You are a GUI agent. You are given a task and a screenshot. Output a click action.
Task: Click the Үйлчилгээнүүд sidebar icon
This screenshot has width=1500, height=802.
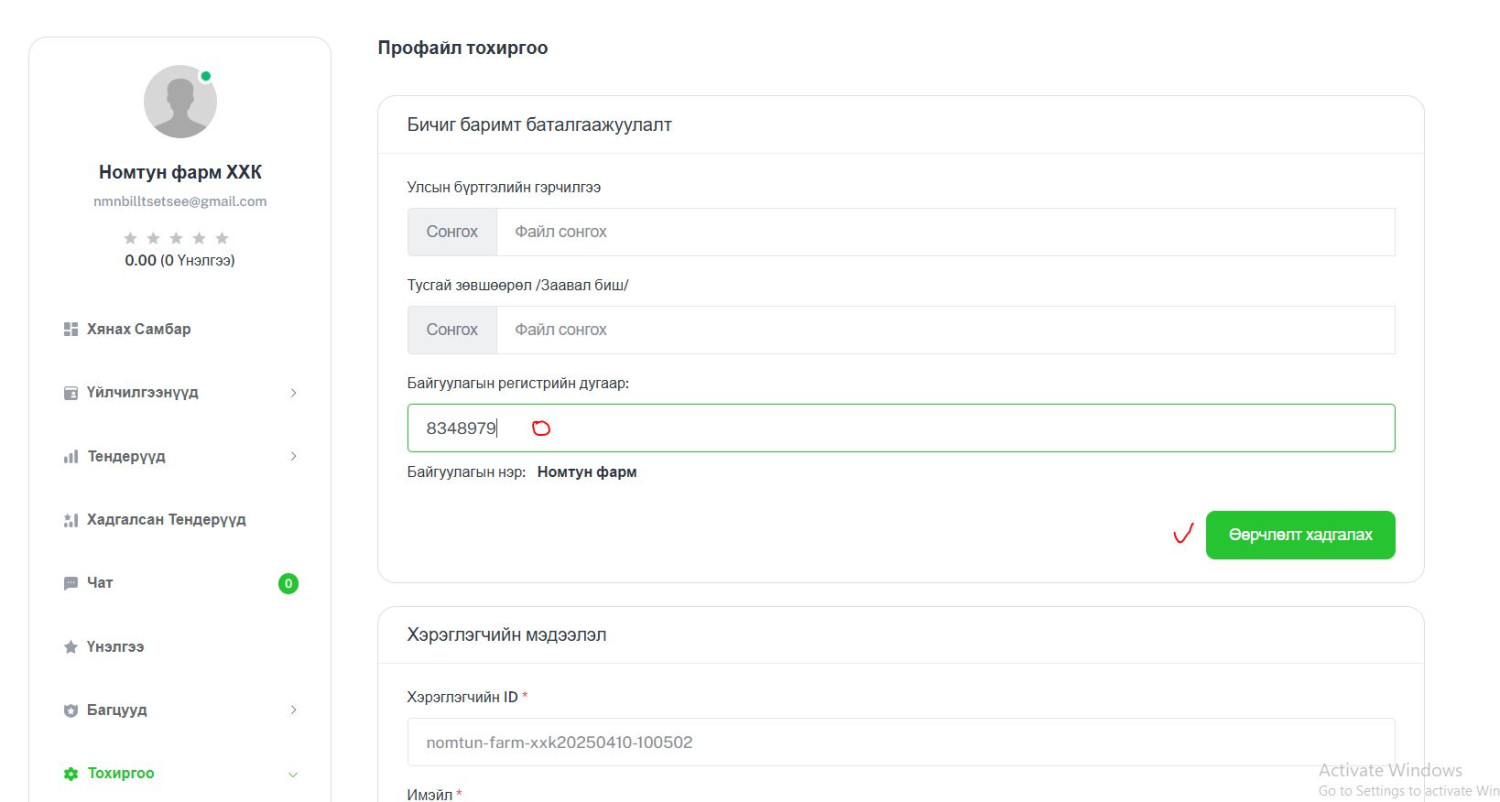pyautogui.click(x=70, y=393)
